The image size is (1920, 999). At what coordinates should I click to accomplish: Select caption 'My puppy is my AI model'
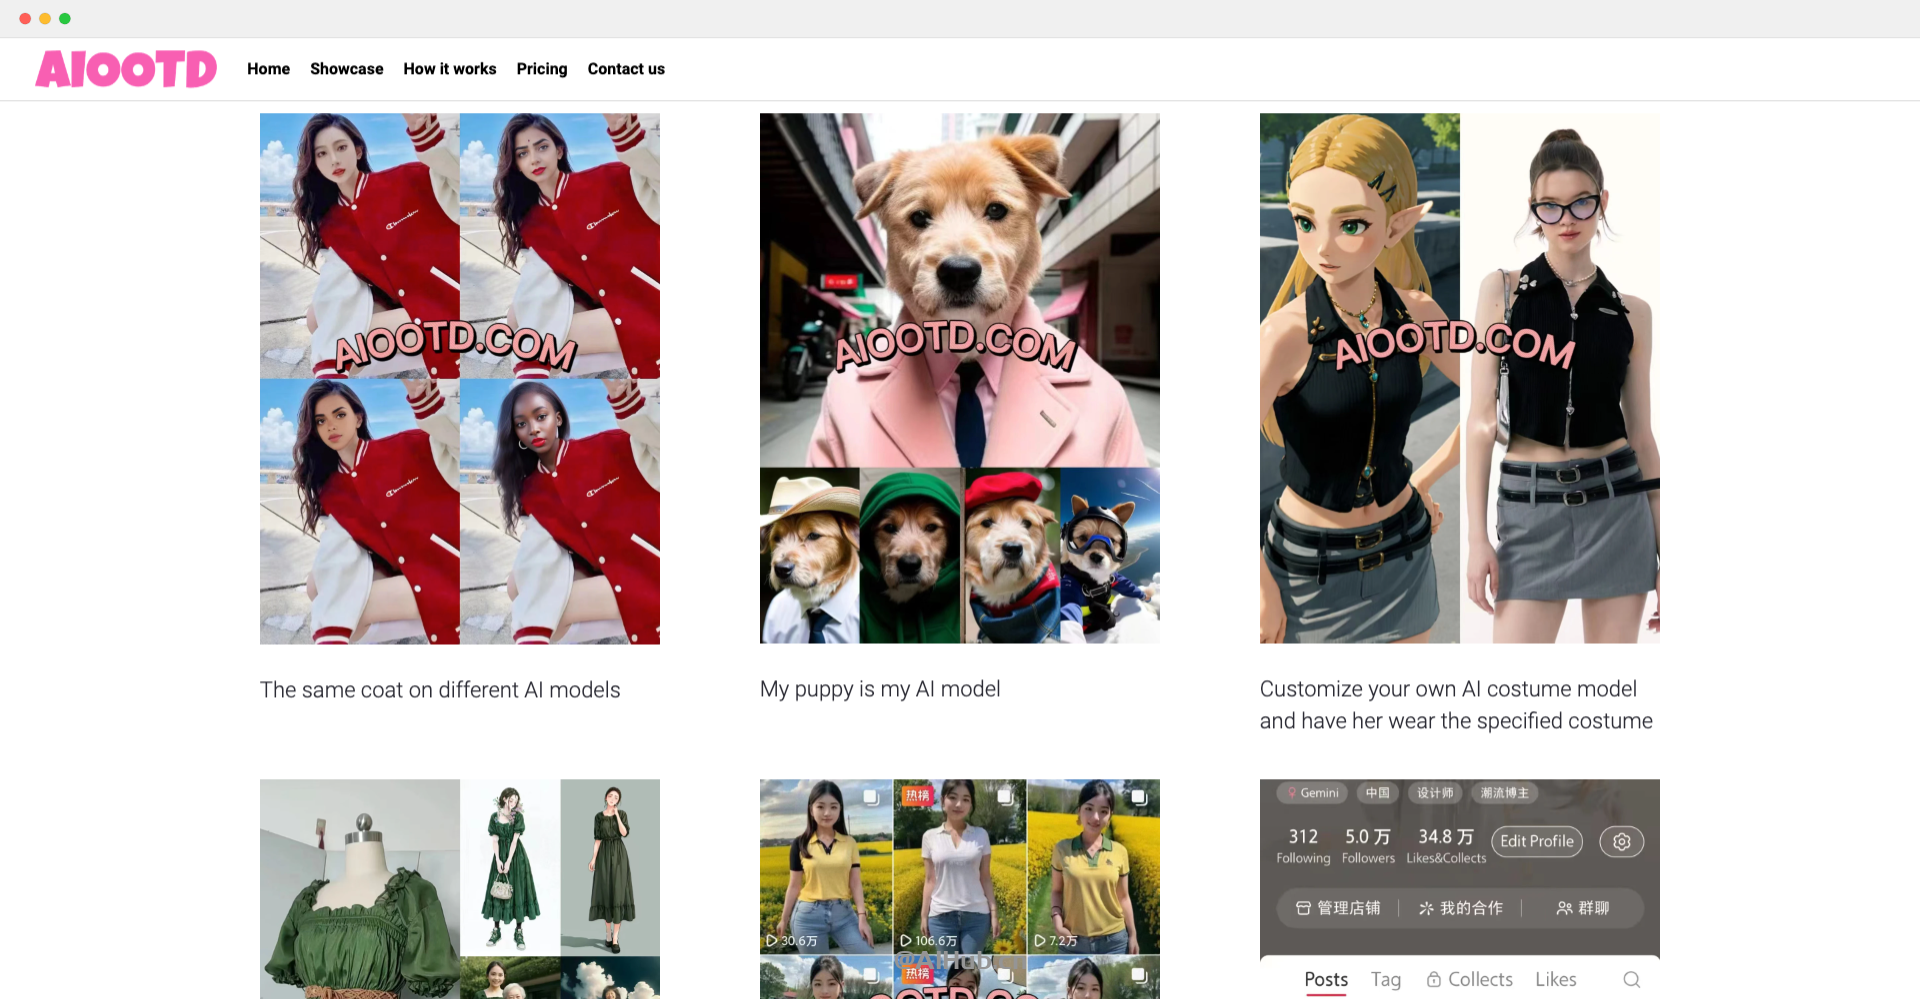point(880,689)
